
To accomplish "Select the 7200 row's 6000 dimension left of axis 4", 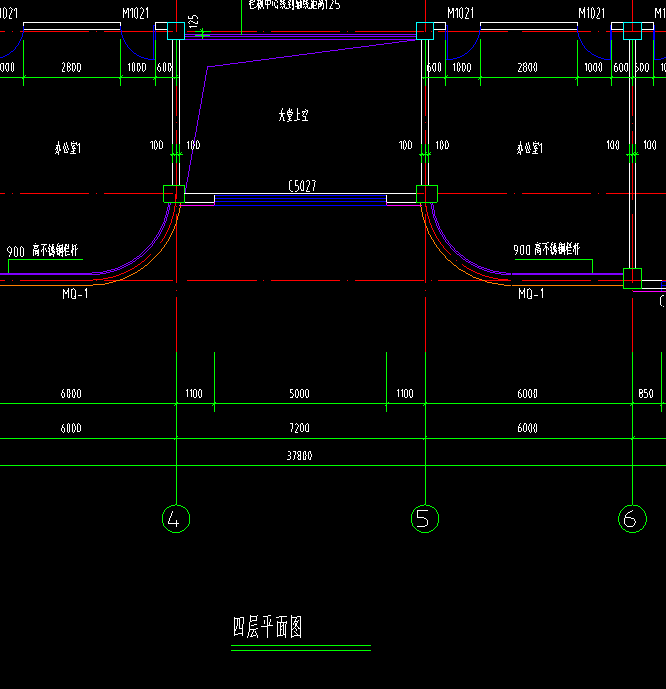I will pyautogui.click(x=71, y=428).
